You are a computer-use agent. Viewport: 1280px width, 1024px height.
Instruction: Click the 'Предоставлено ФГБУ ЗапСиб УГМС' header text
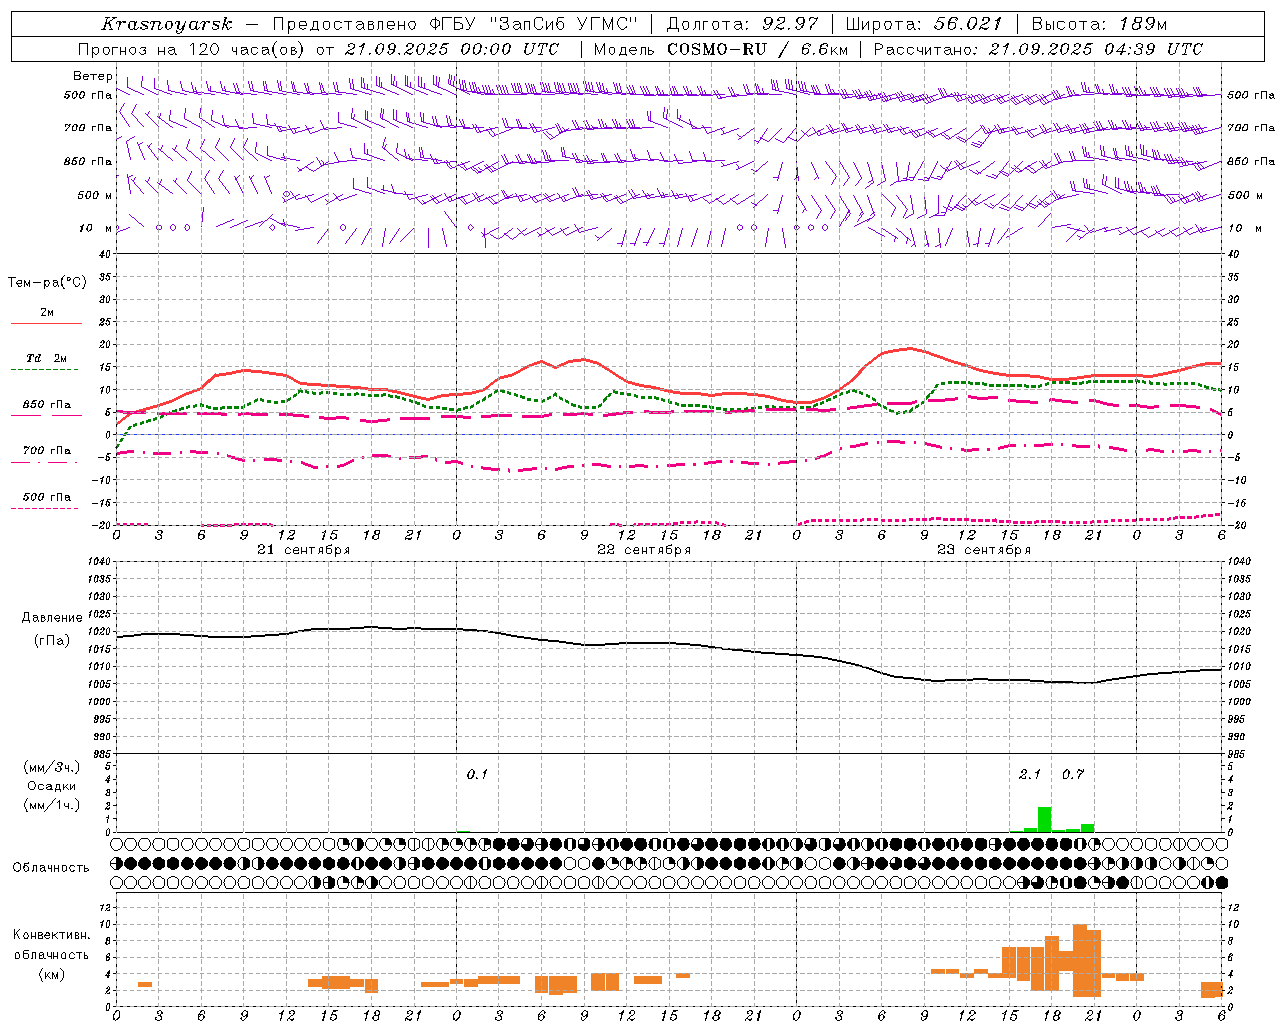tap(455, 24)
